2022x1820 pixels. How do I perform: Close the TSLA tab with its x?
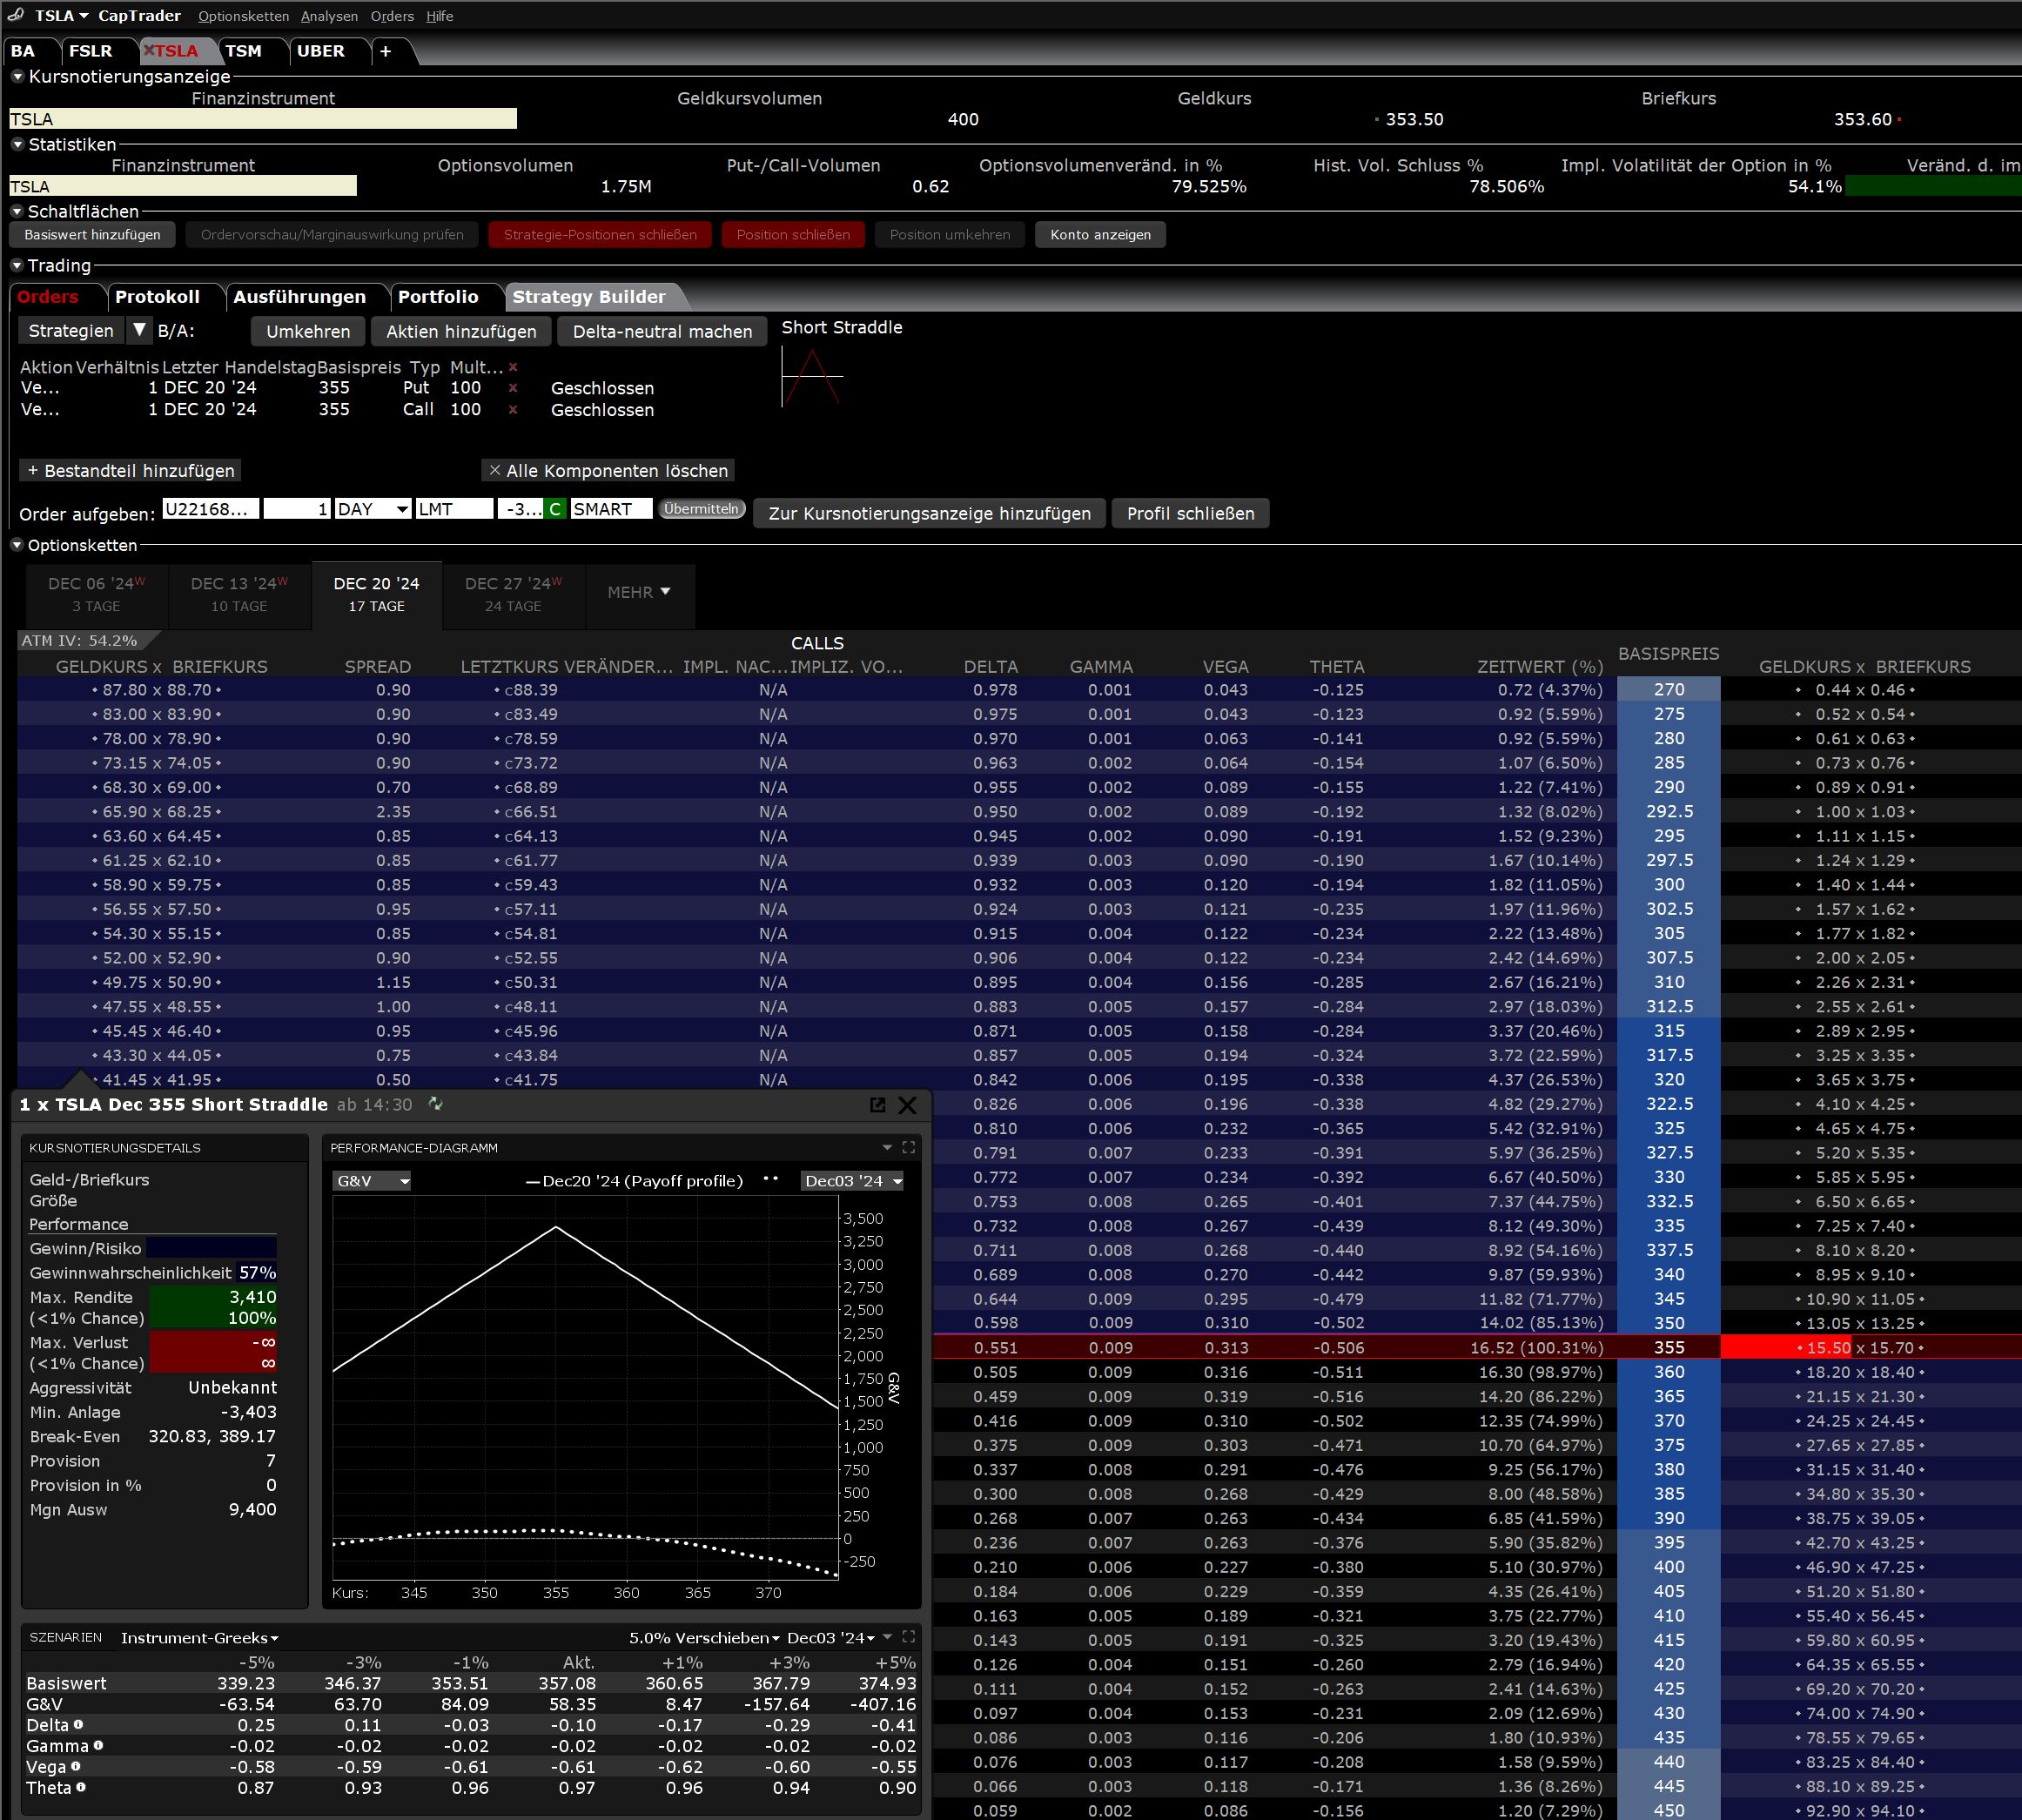pyautogui.click(x=149, y=51)
